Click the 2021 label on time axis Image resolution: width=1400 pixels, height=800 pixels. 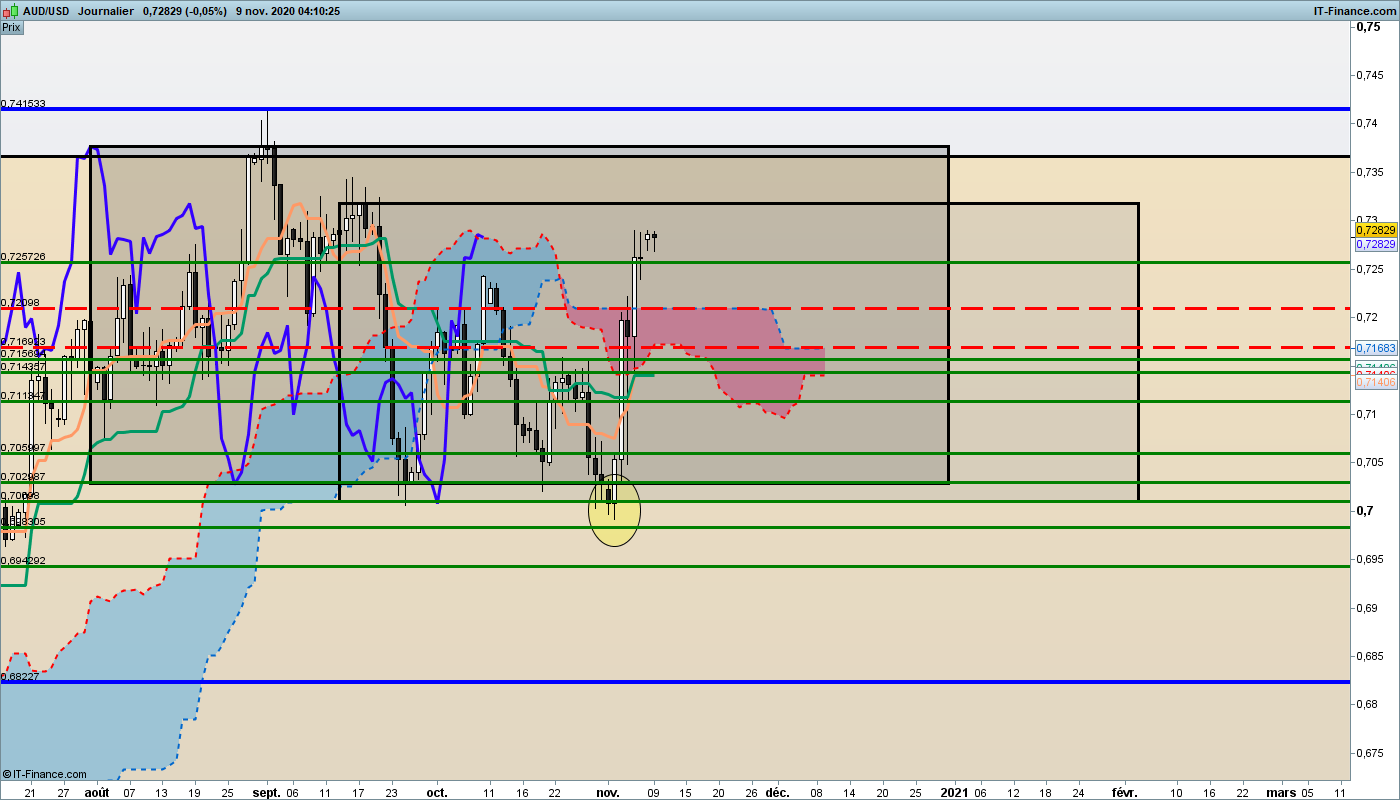956,792
